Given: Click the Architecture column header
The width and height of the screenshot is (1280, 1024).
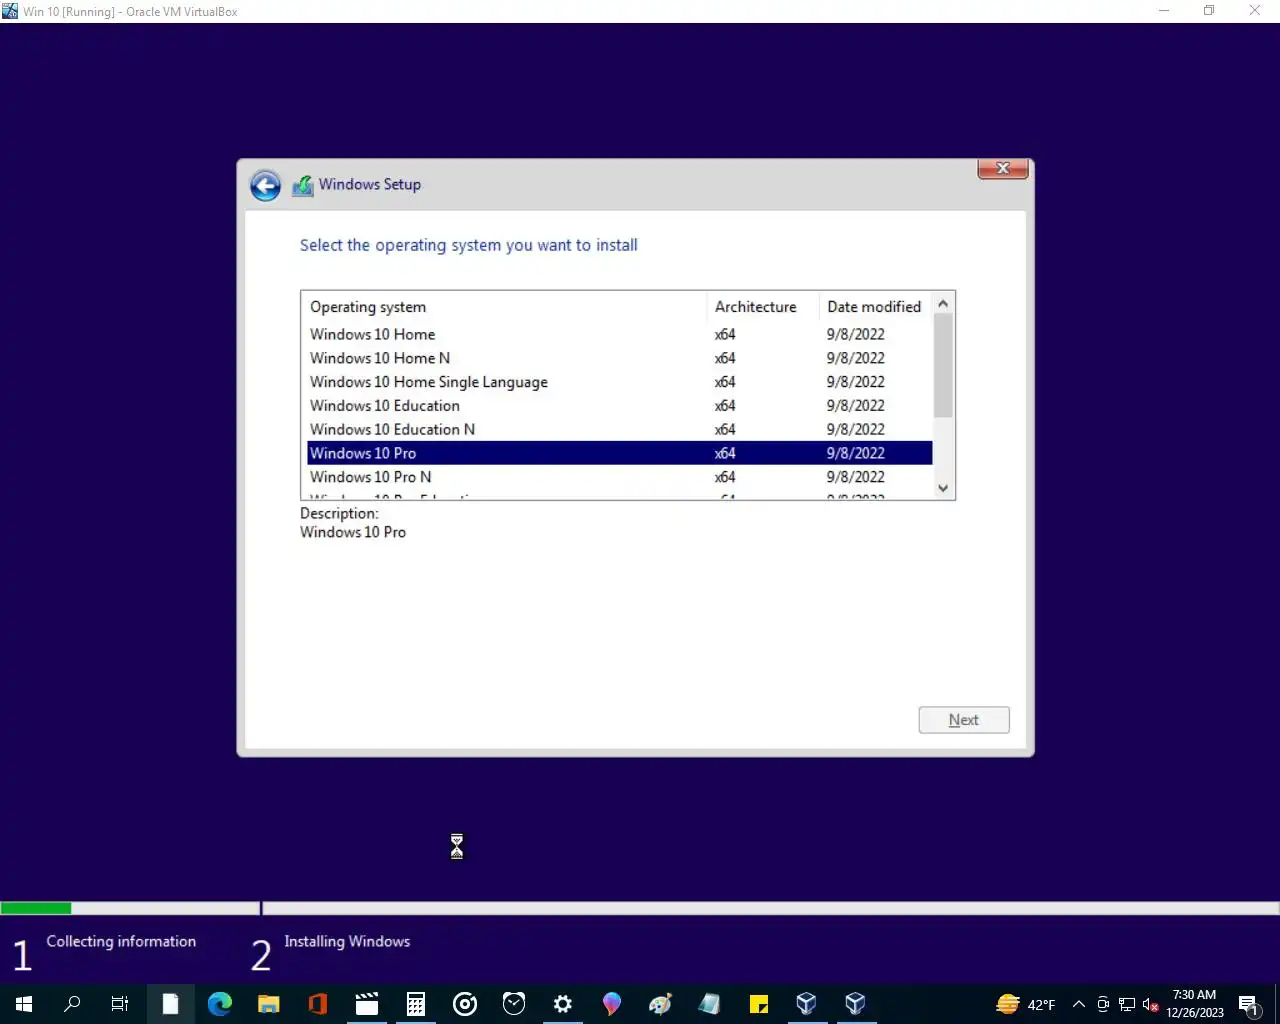Looking at the screenshot, I should coord(763,307).
